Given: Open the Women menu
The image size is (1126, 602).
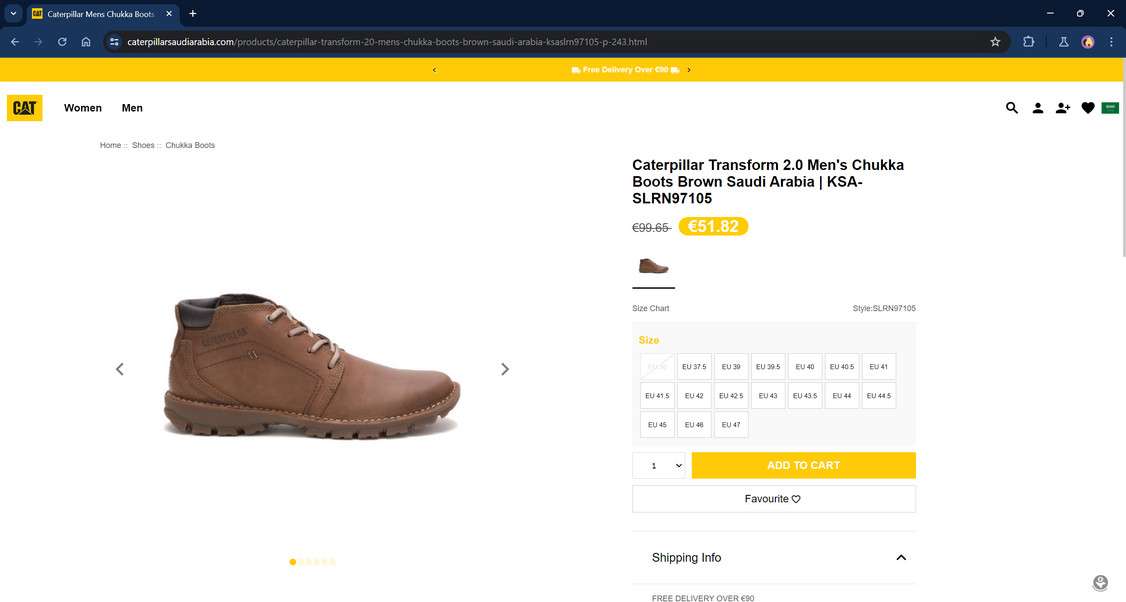Looking at the screenshot, I should 83,108.
